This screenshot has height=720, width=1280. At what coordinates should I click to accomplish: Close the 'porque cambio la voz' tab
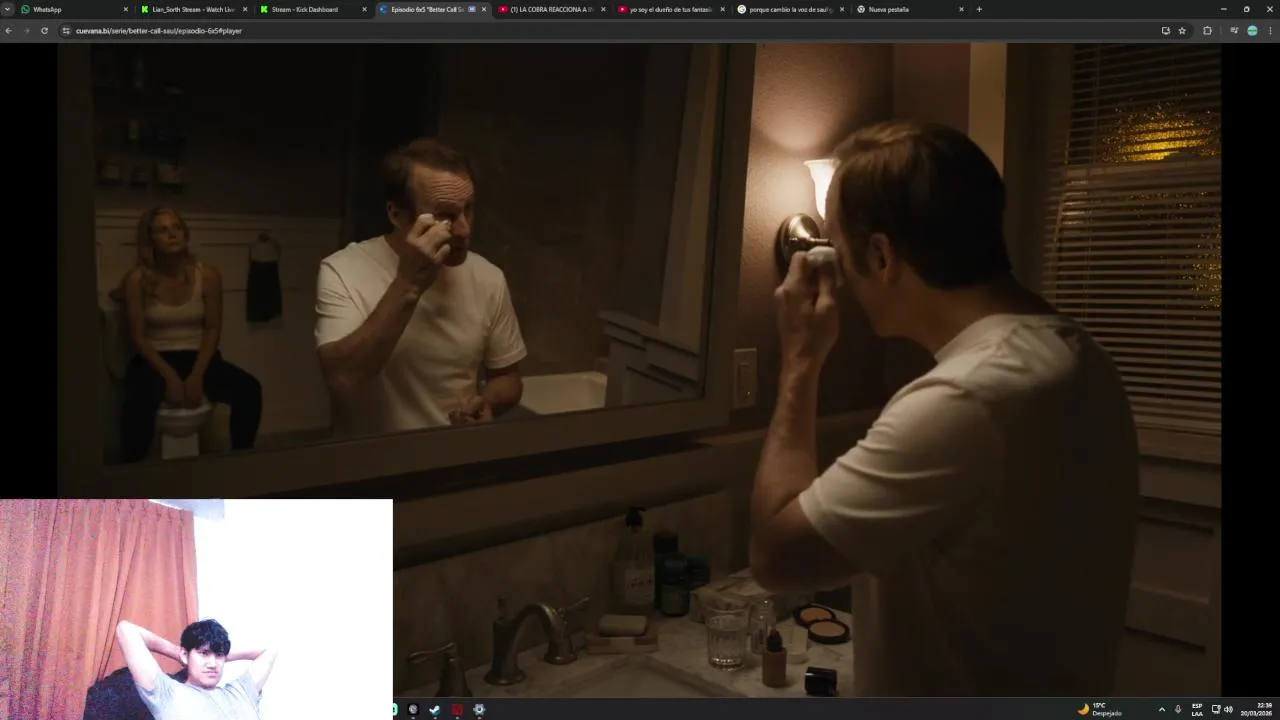point(842,9)
